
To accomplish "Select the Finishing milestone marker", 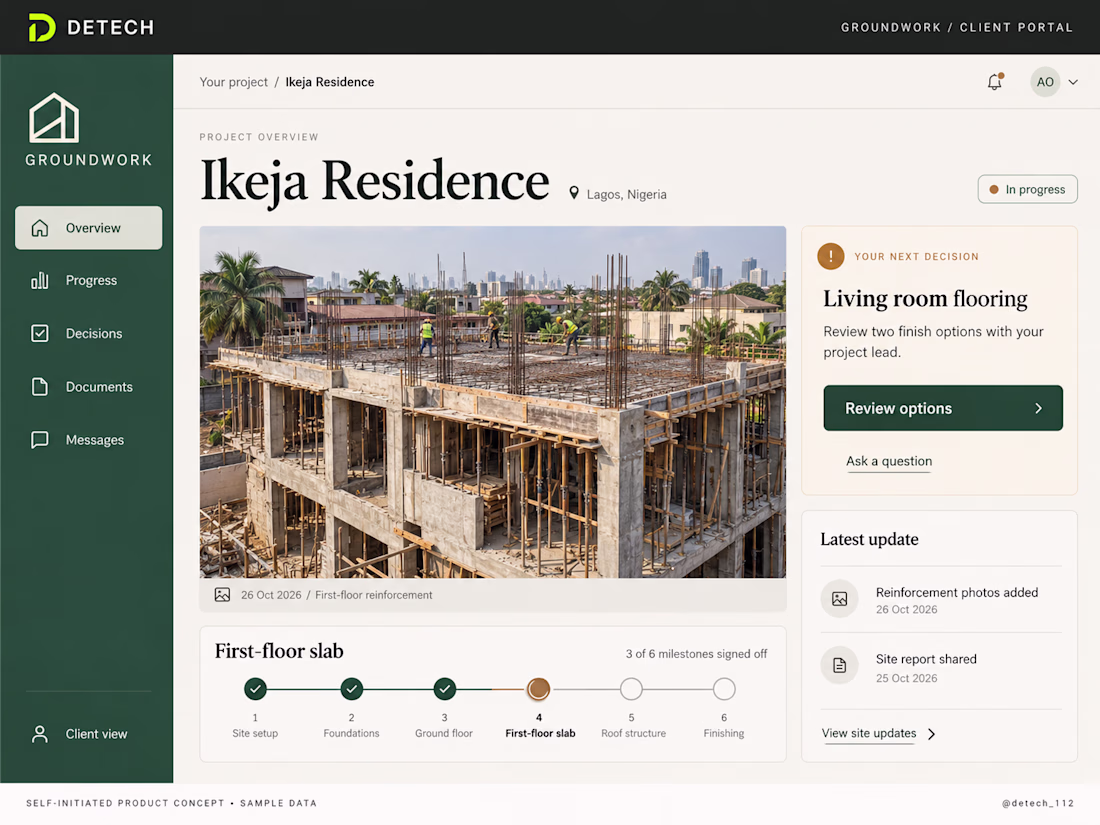I will [724, 689].
